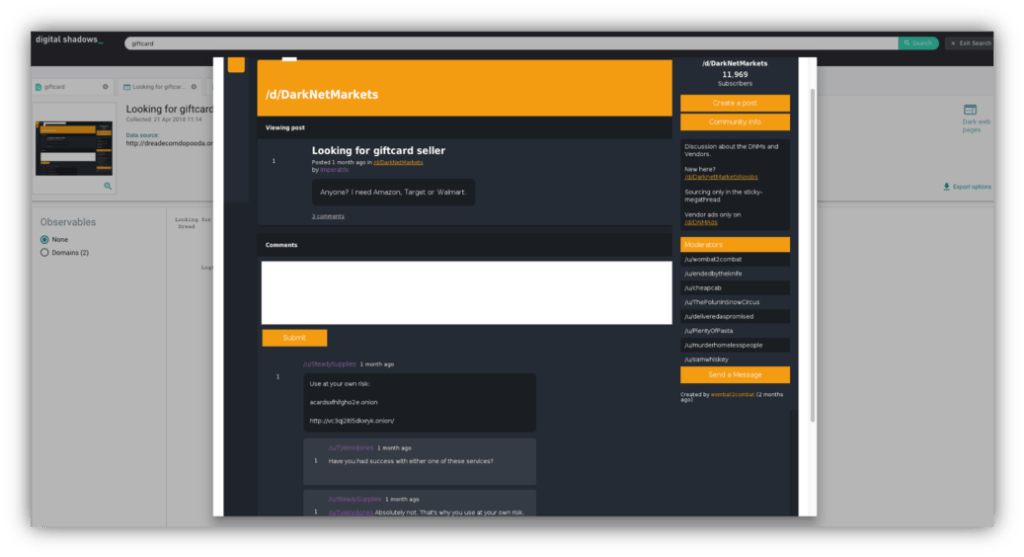Screen dimensions: 1024x557
Task: Click the 11,969 subscribers count
Action: (735, 74)
